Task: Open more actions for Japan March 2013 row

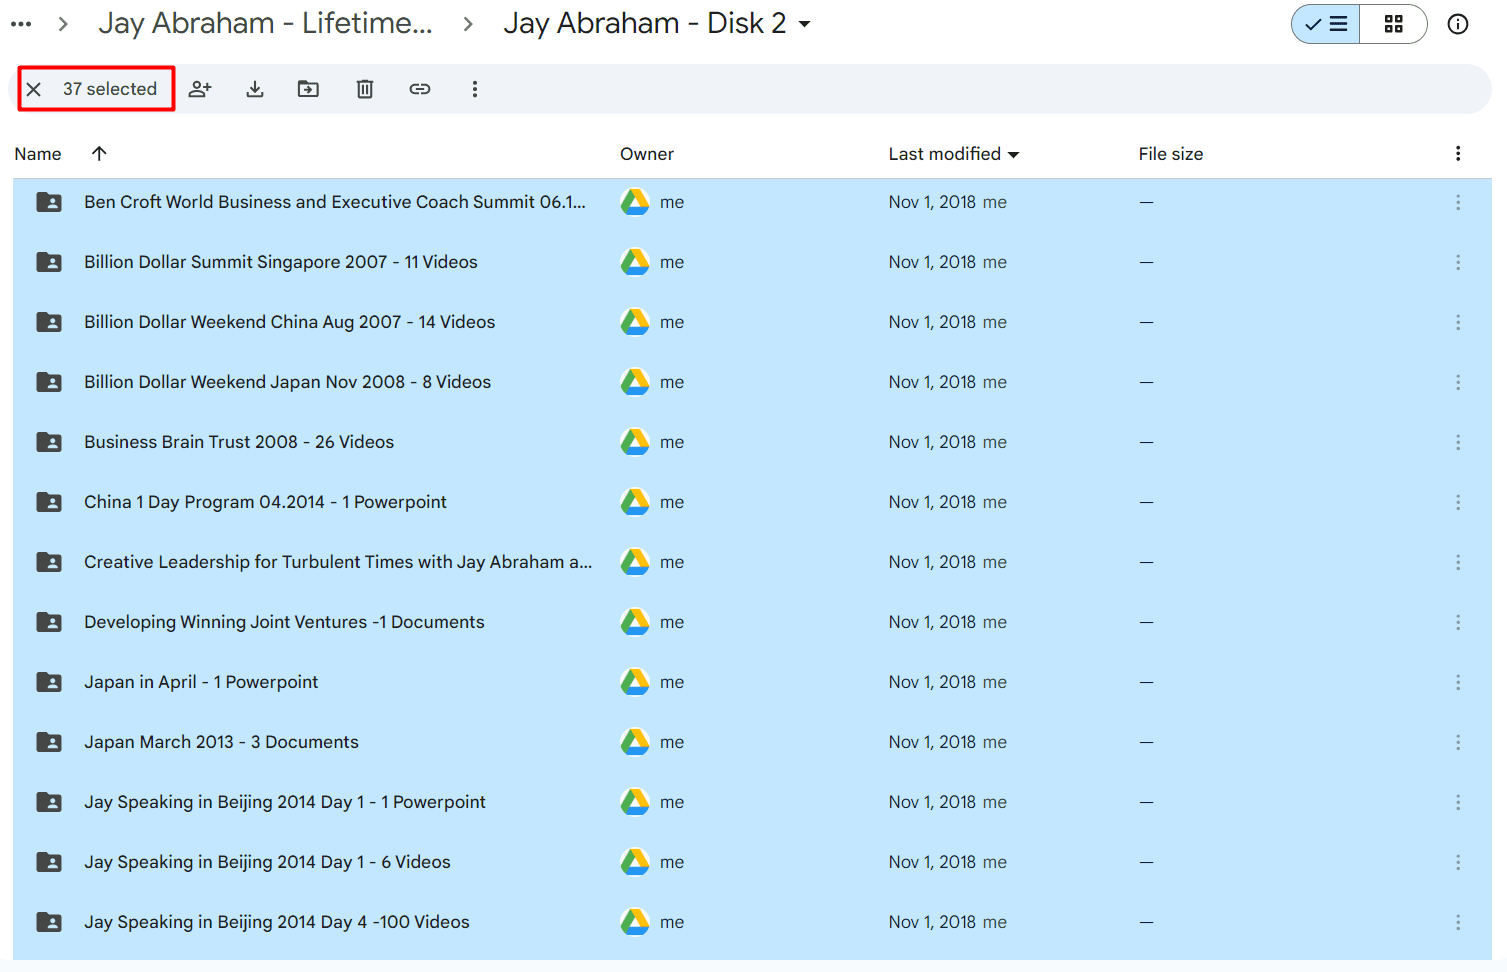Action: click(x=1458, y=742)
